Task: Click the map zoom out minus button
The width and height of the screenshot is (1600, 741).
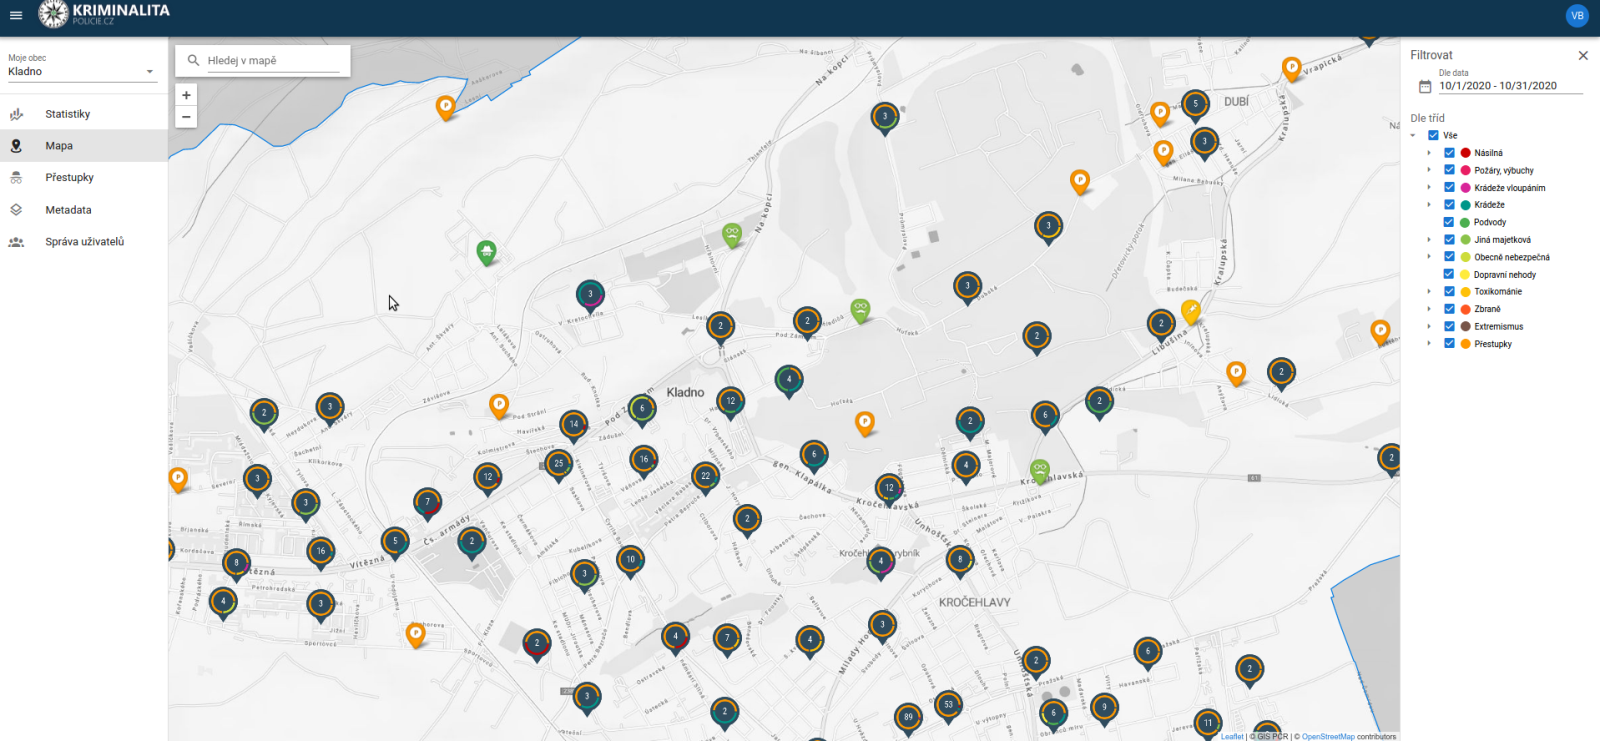Action: pyautogui.click(x=186, y=117)
